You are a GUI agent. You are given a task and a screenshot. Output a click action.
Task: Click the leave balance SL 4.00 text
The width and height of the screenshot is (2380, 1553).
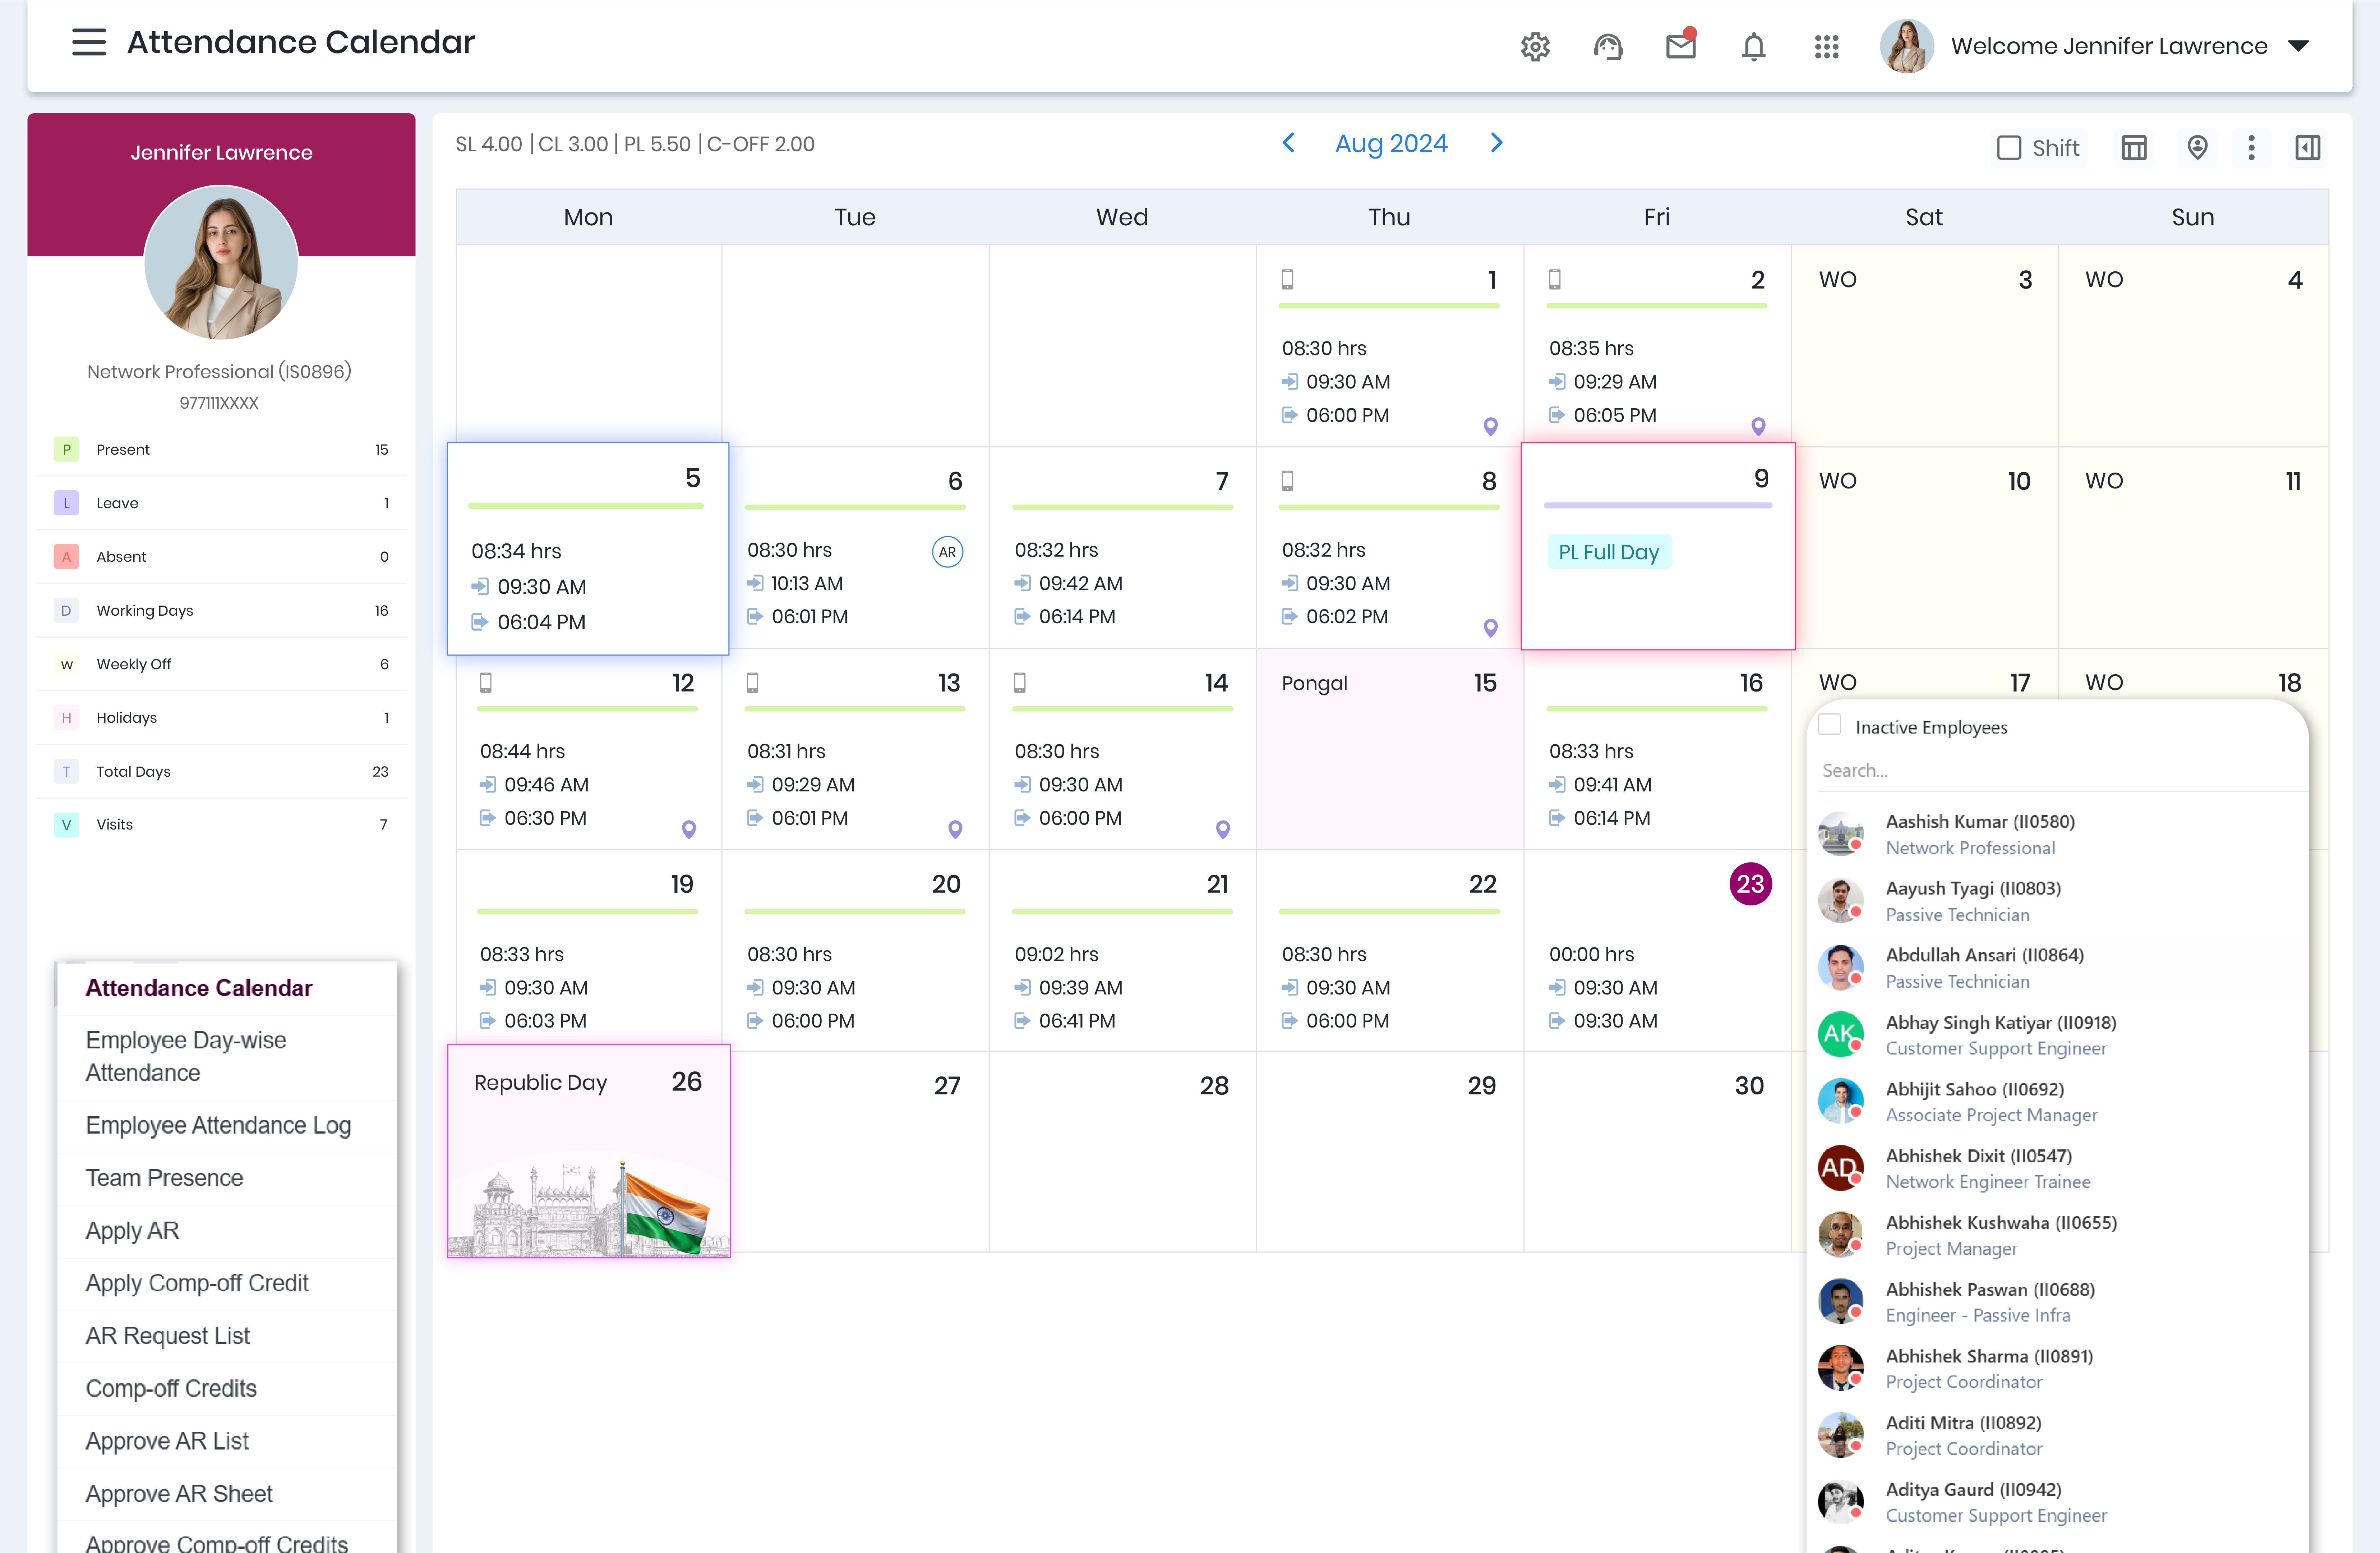coord(489,144)
